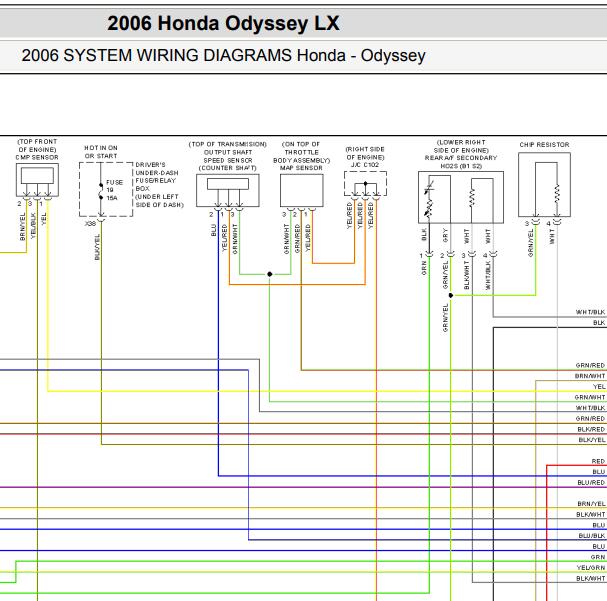This screenshot has height=601, width=607.
Task: Select the "BLU/BLK" label at right edge
Action: point(592,536)
